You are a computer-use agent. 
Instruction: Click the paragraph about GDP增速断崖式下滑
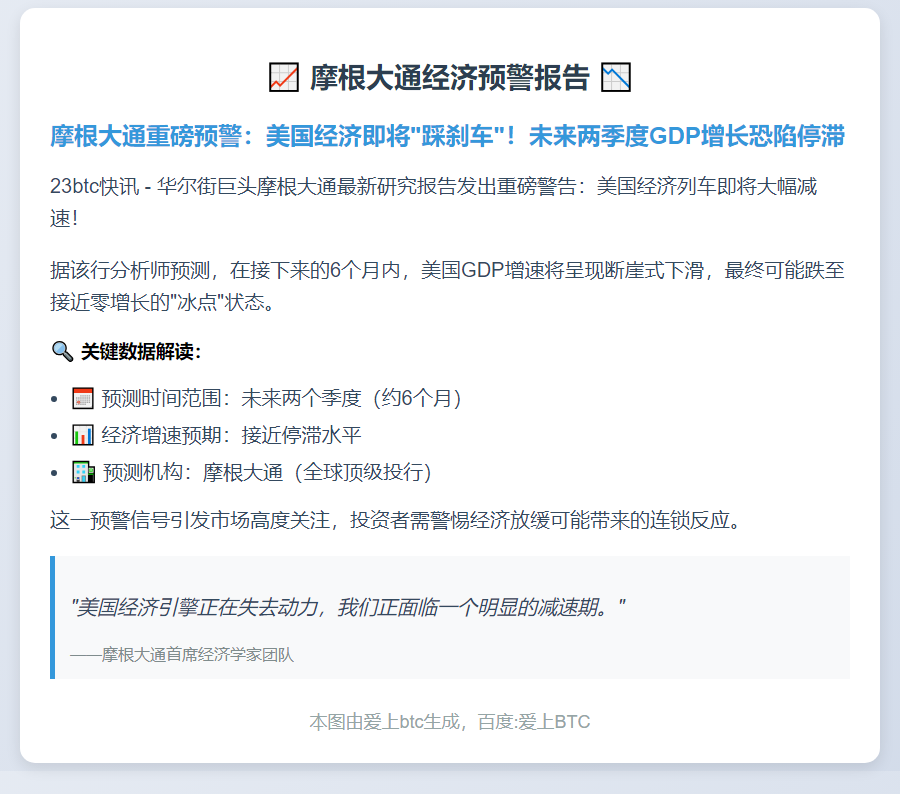point(447,285)
